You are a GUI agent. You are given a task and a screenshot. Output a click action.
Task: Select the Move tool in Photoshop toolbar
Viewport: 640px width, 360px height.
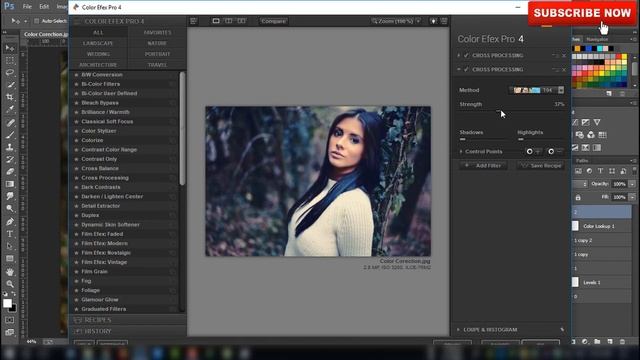10,48
